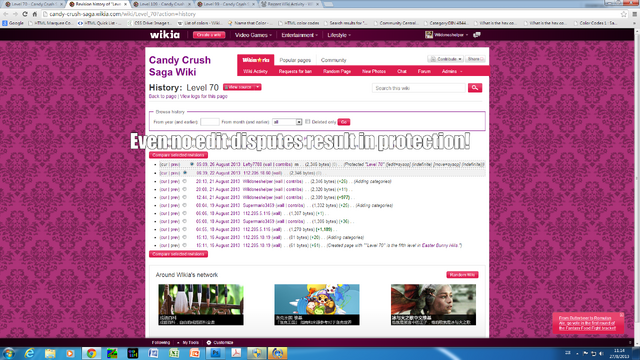Open Windows Explorer folder in the taskbar
The image size is (640, 360).
pyautogui.click(x=50, y=353)
